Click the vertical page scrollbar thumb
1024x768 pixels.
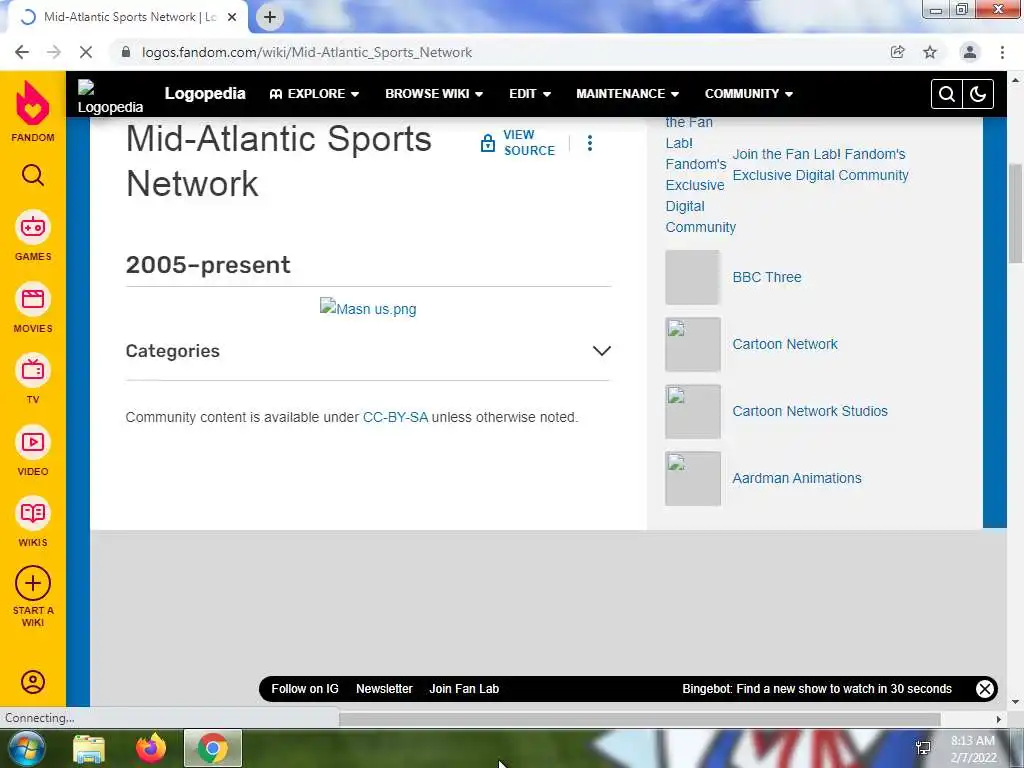[x=1016, y=212]
